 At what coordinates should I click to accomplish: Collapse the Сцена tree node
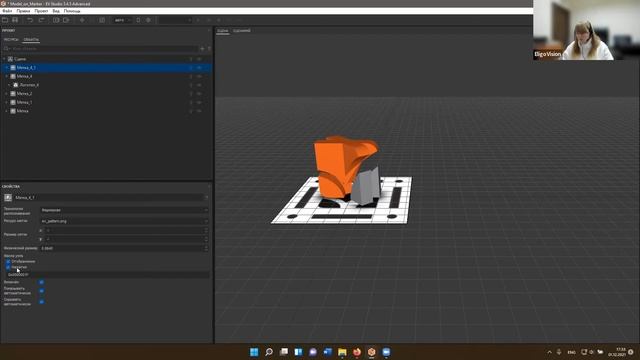click(x=4, y=59)
